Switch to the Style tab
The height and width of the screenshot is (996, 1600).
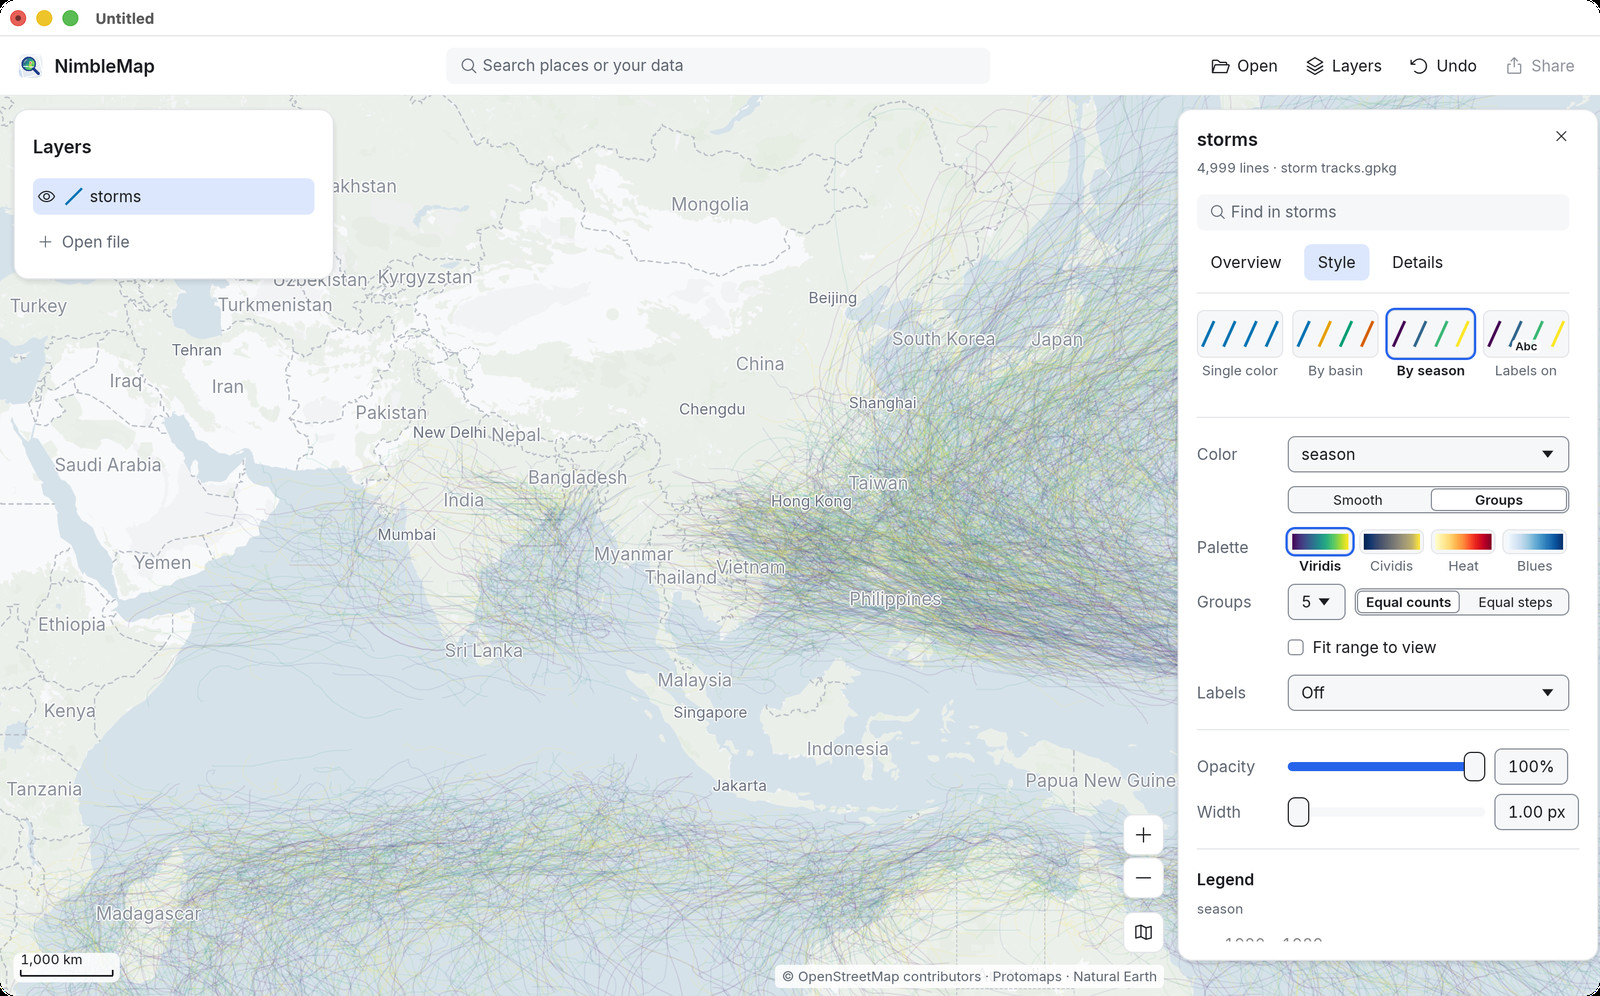point(1336,262)
